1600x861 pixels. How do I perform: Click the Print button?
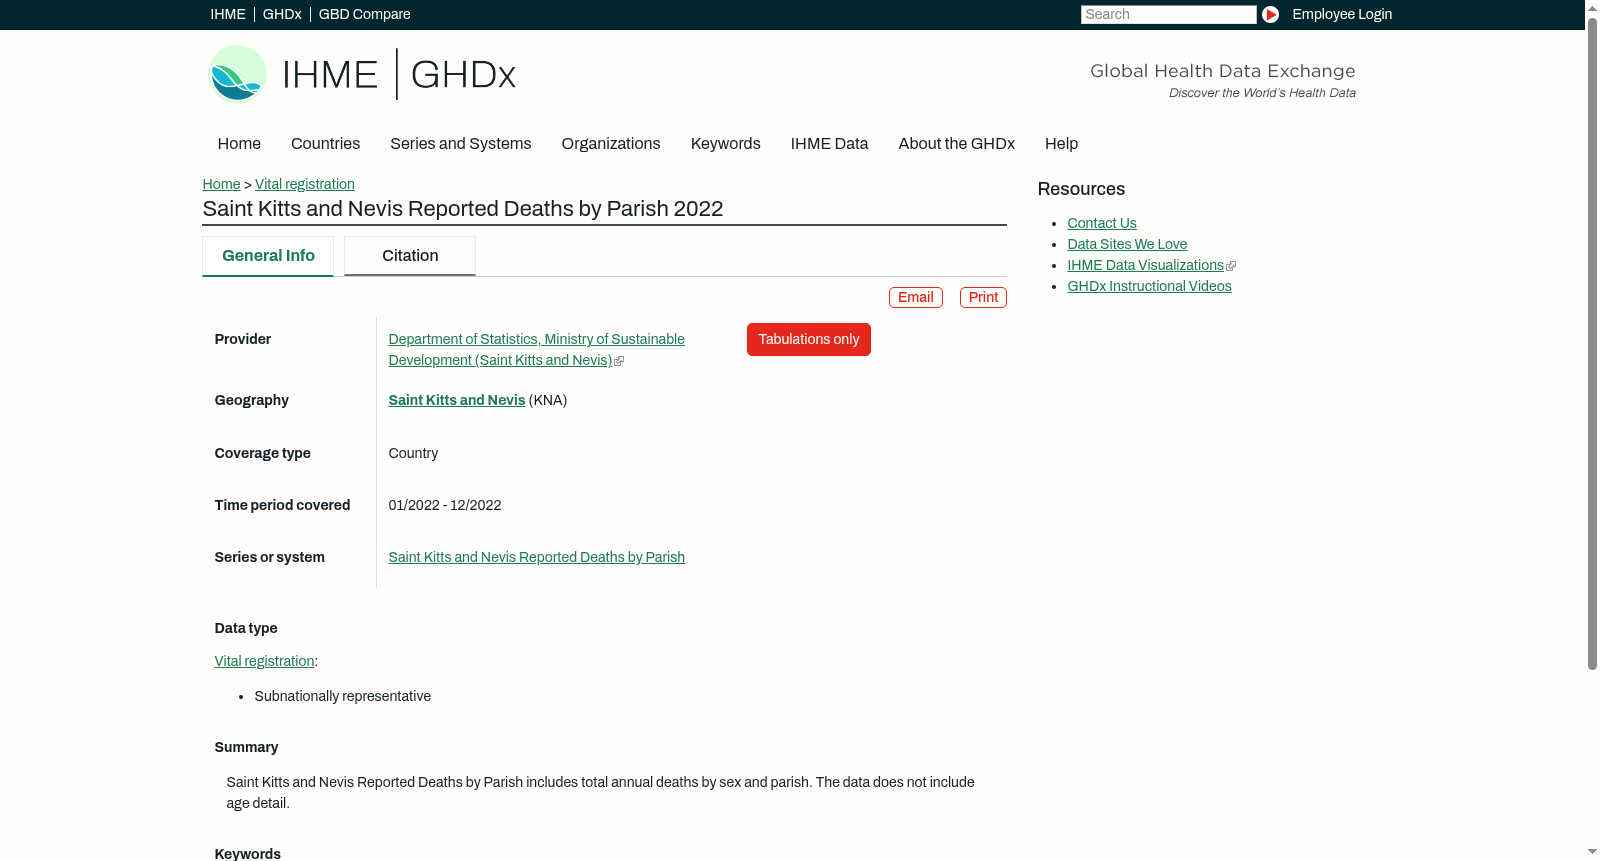[x=983, y=297]
